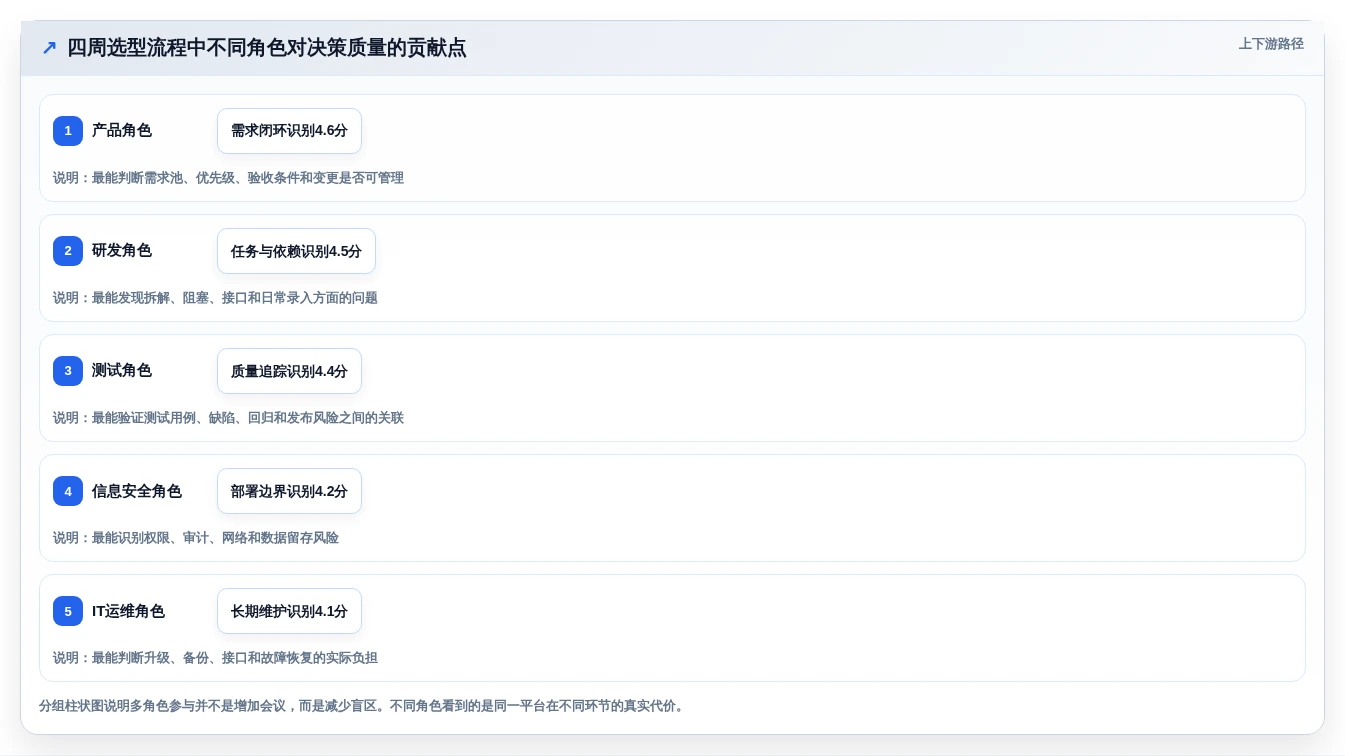This screenshot has height=756, width=1345.
Task: Click the 测试角色 label
Action: (x=122, y=371)
